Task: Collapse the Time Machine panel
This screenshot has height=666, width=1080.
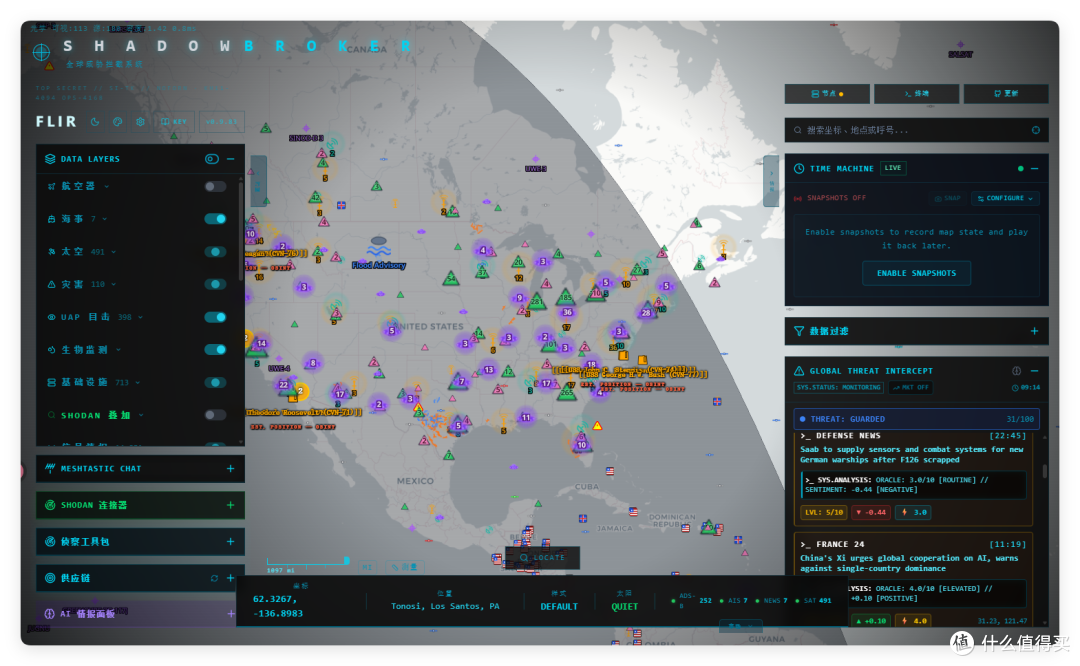Action: [x=1035, y=169]
